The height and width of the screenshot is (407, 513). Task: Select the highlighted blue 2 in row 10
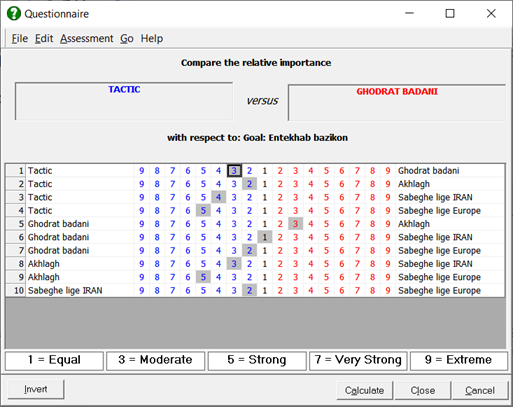point(249,291)
